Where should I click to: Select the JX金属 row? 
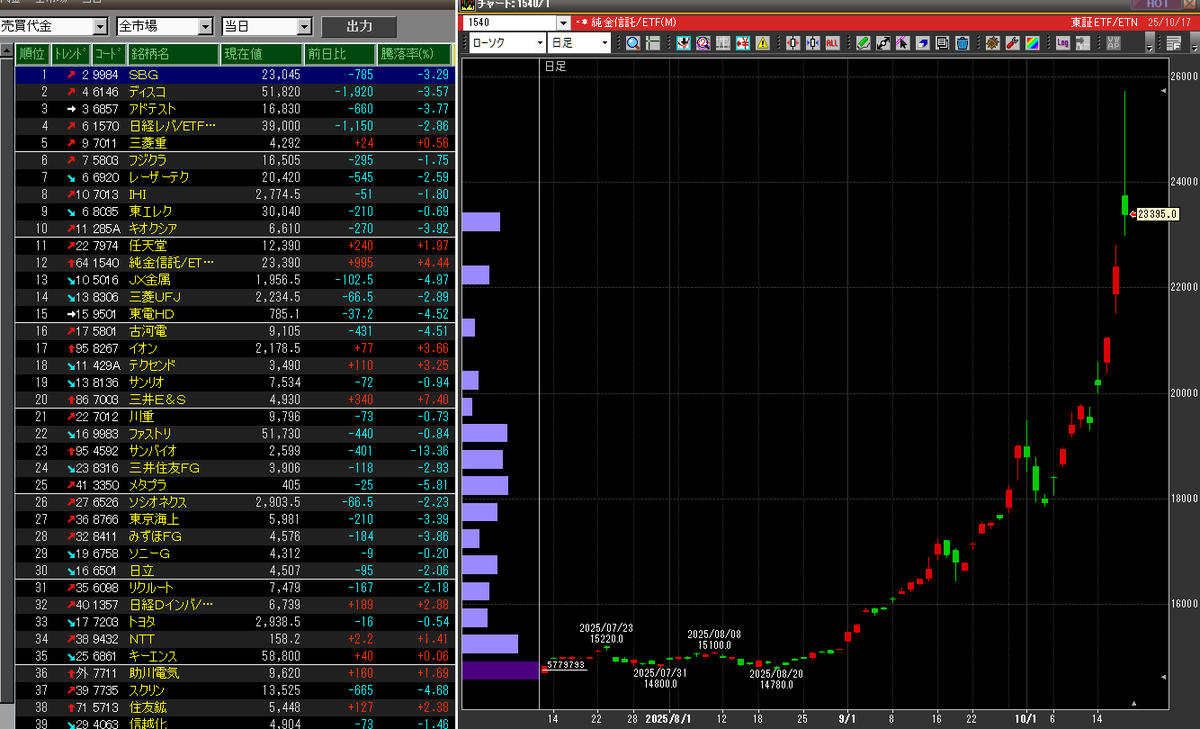pyautogui.click(x=234, y=279)
